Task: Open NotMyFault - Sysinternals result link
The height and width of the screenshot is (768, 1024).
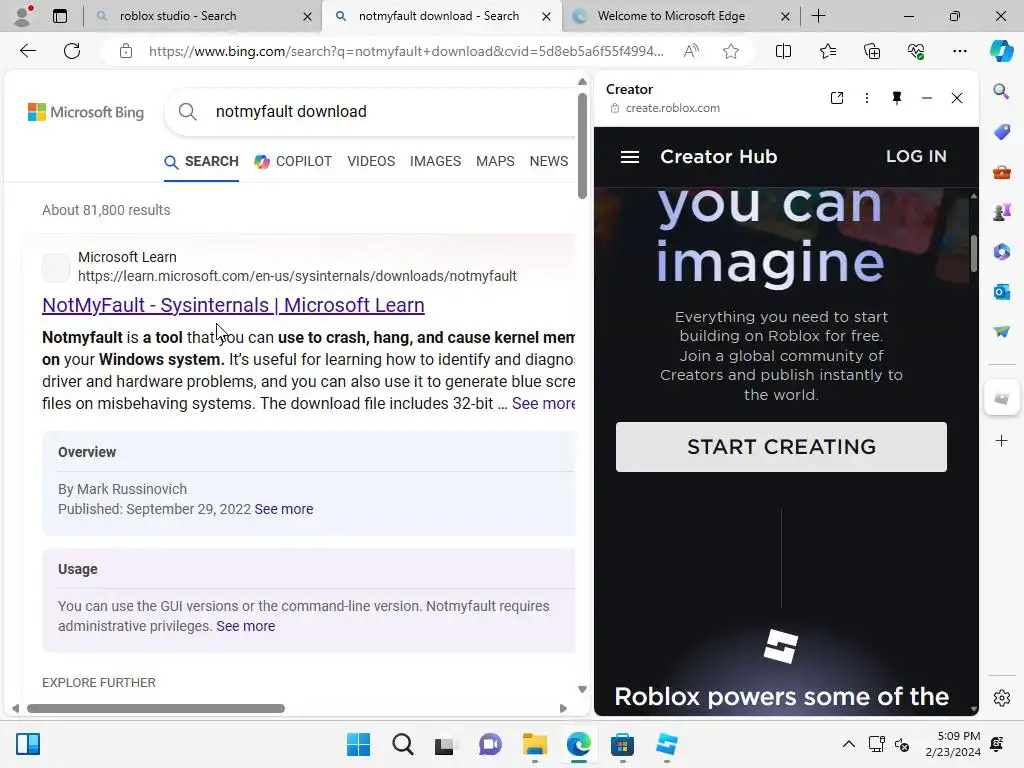Action: coord(233,305)
